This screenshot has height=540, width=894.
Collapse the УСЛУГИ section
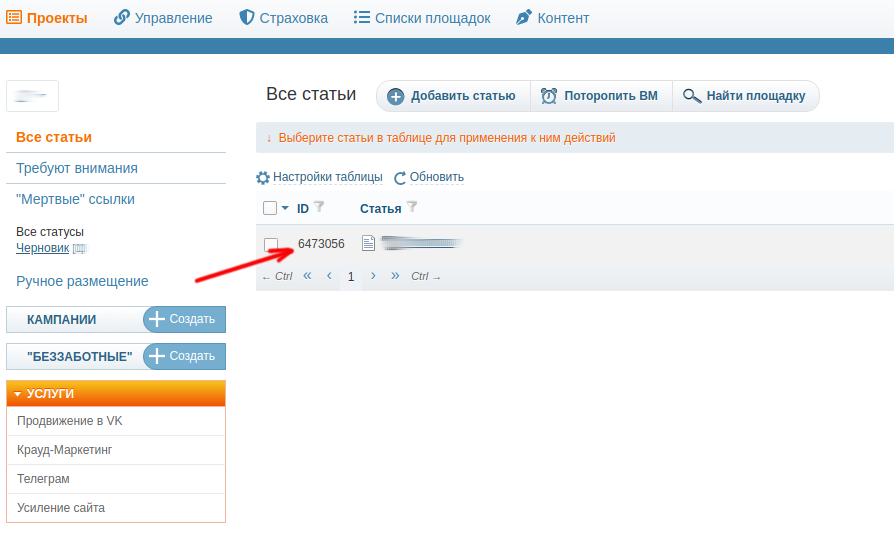116,393
